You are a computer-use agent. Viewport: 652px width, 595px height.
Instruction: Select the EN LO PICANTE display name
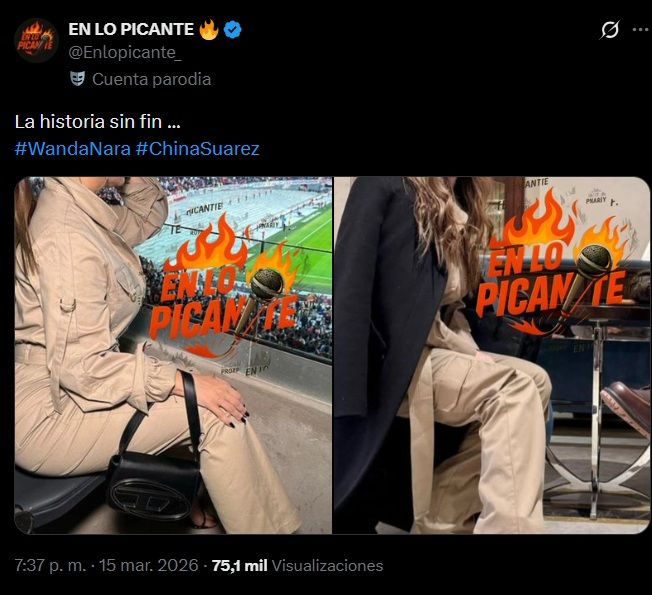(131, 30)
